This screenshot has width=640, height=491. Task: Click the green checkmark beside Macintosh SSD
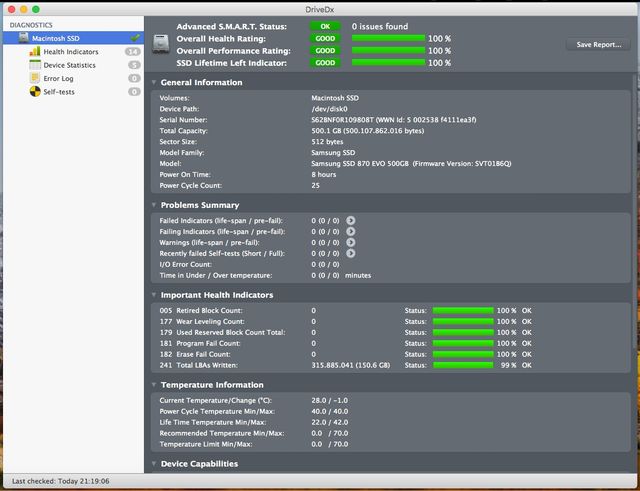tap(135, 38)
